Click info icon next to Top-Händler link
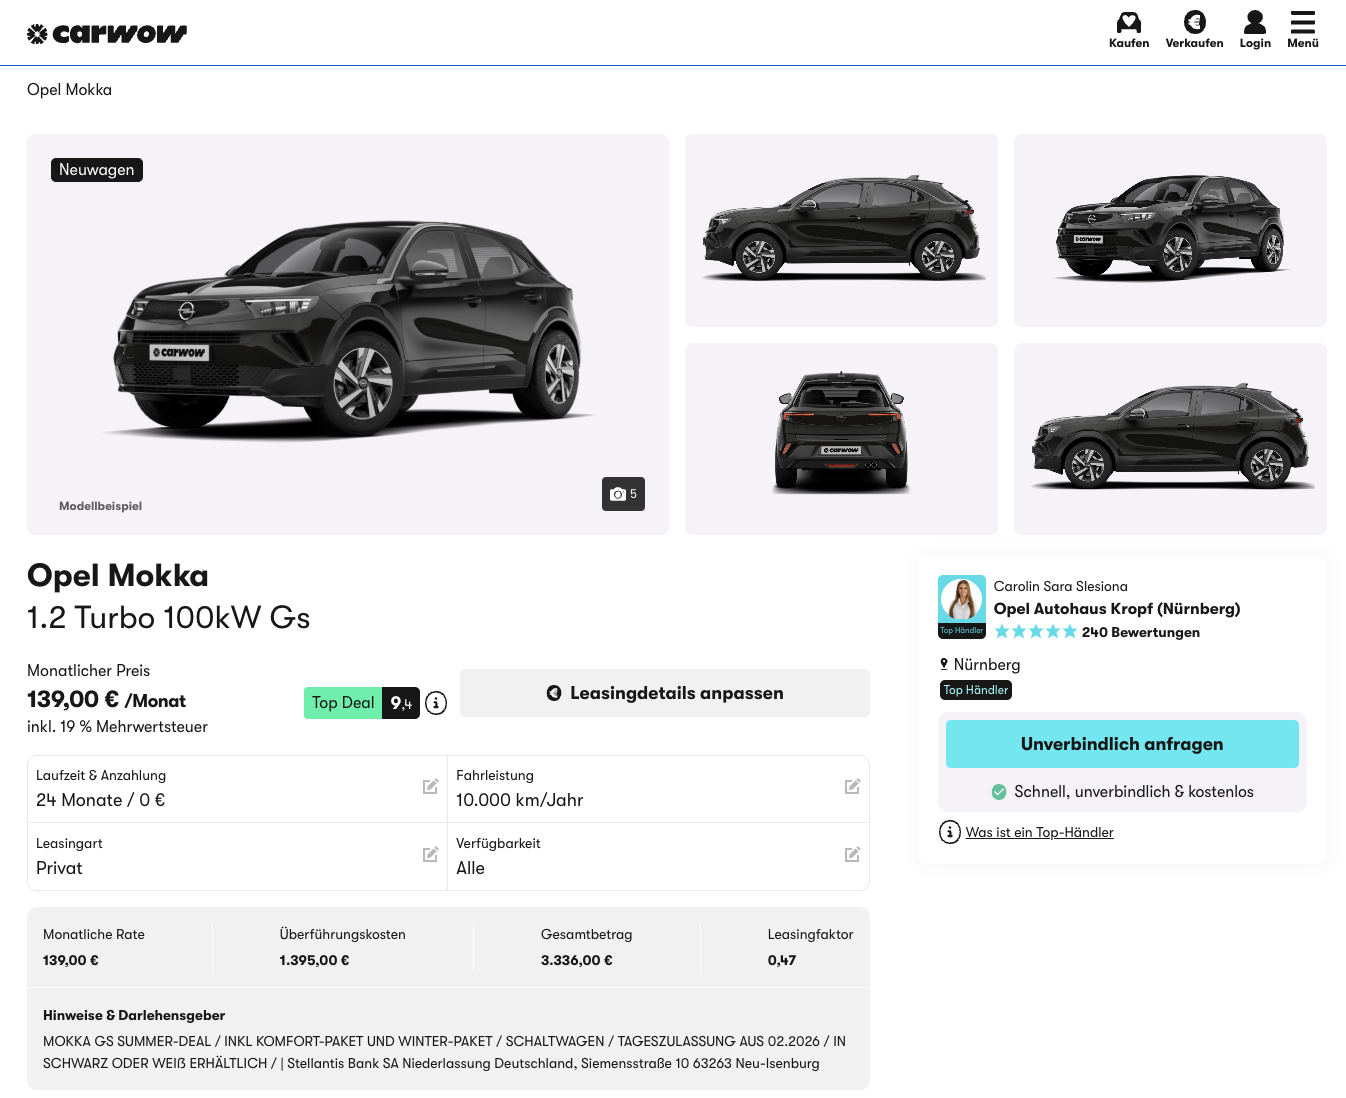This screenshot has height=1098, width=1346. 950,832
